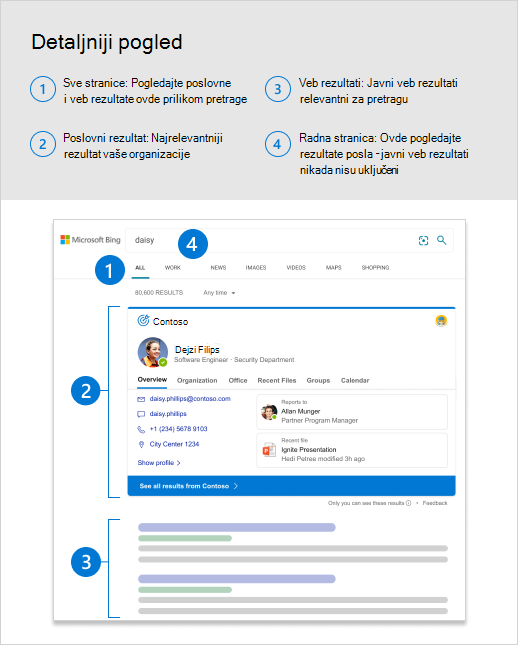Open the Groups tab in profile card
Screen dimensions: 518x645
point(318,381)
